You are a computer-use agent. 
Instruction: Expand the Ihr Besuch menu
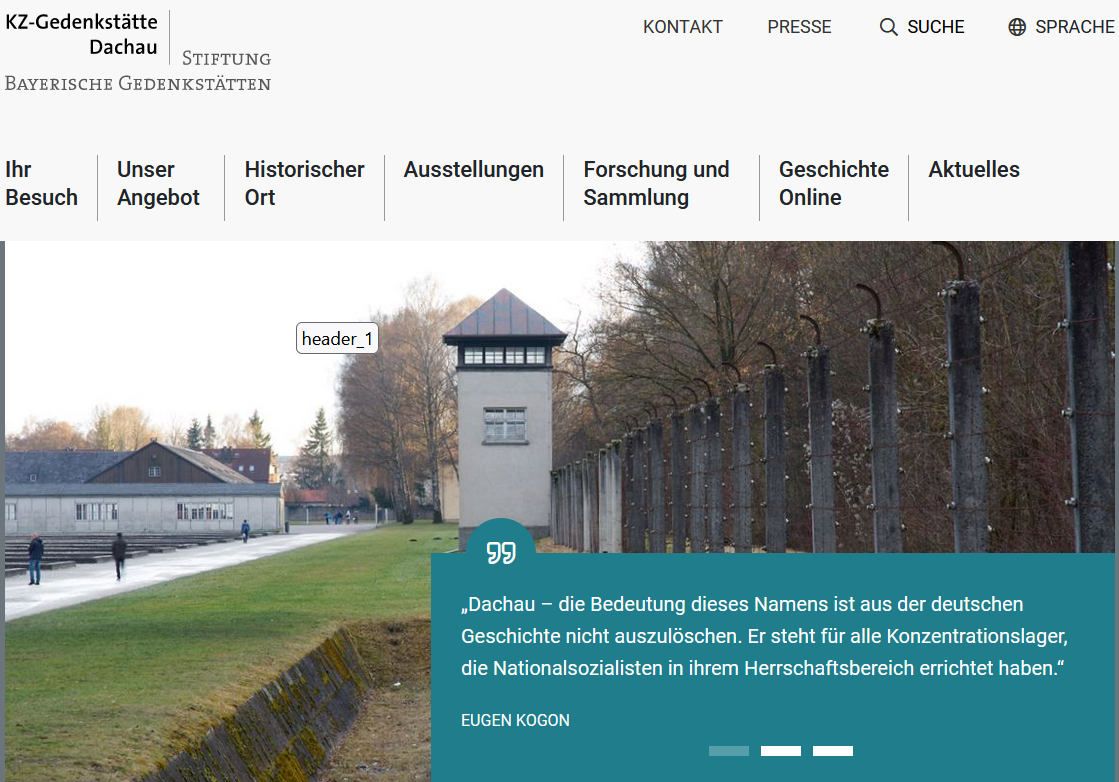point(41,183)
